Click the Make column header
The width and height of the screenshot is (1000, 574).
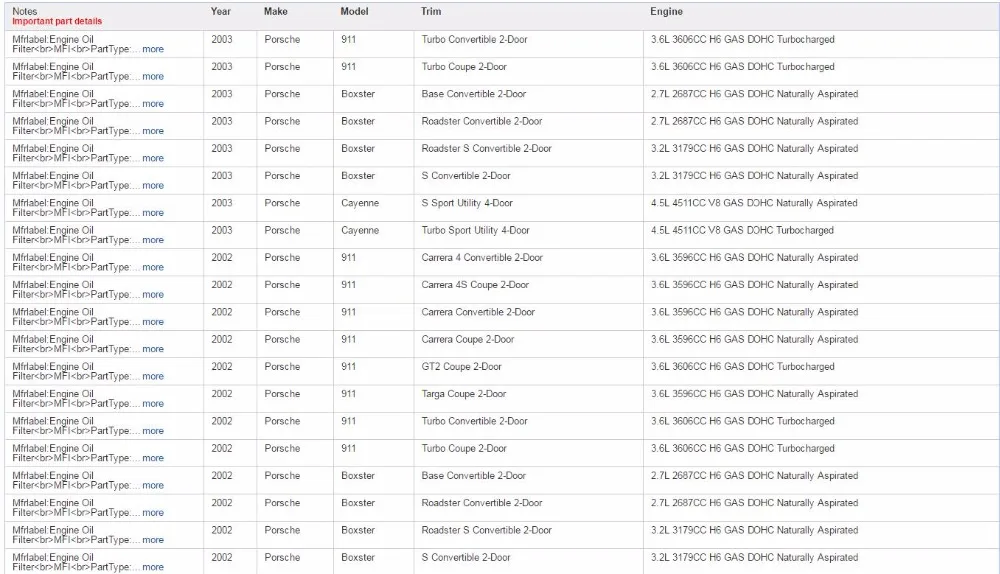[x=276, y=11]
